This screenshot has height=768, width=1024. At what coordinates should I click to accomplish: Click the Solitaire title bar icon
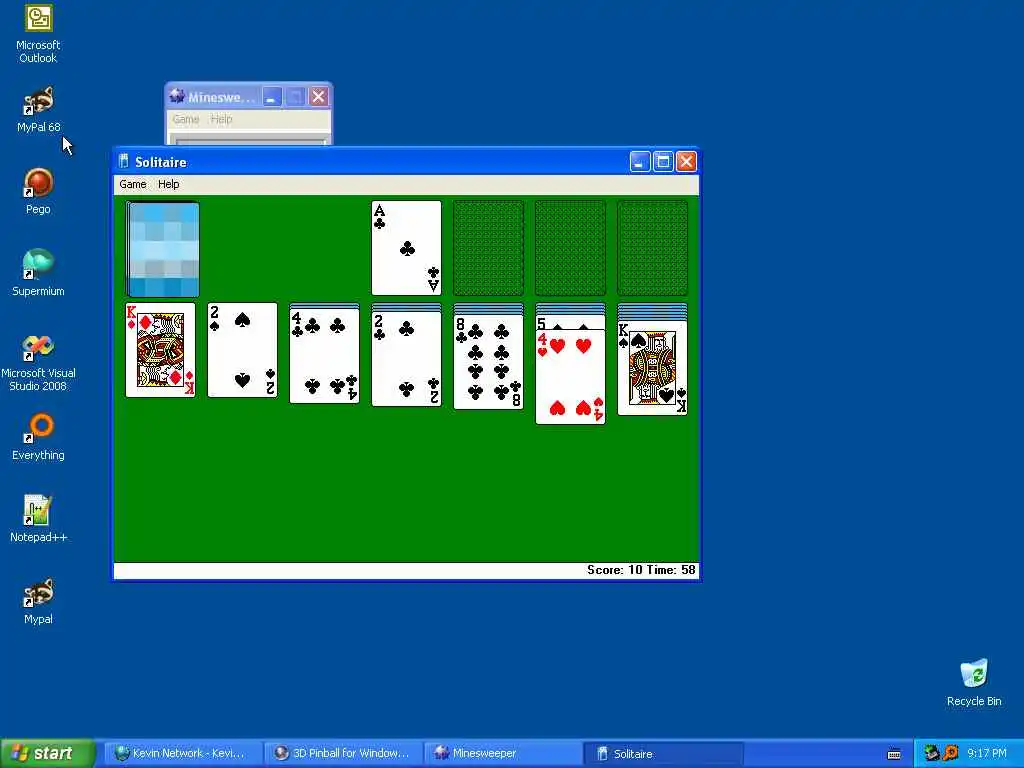pyautogui.click(x=123, y=161)
